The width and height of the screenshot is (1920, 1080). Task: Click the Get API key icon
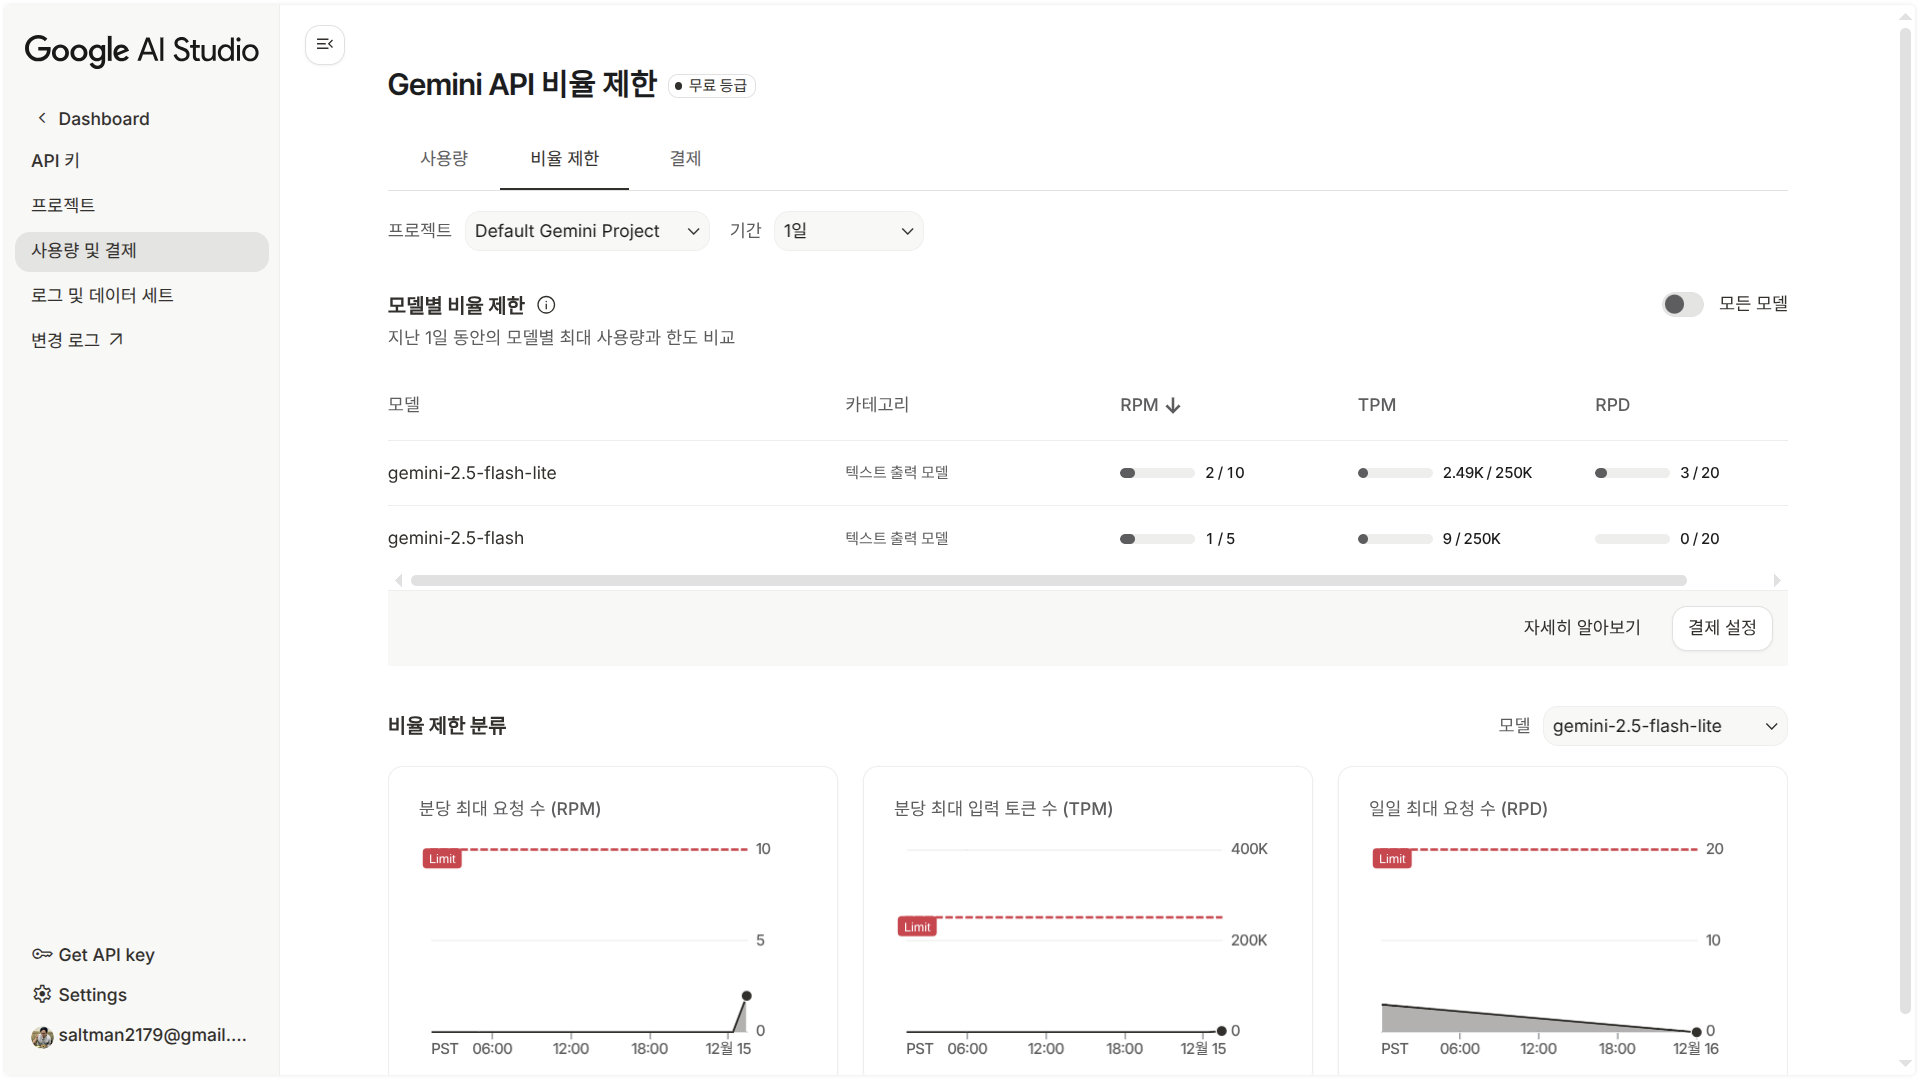(x=42, y=954)
